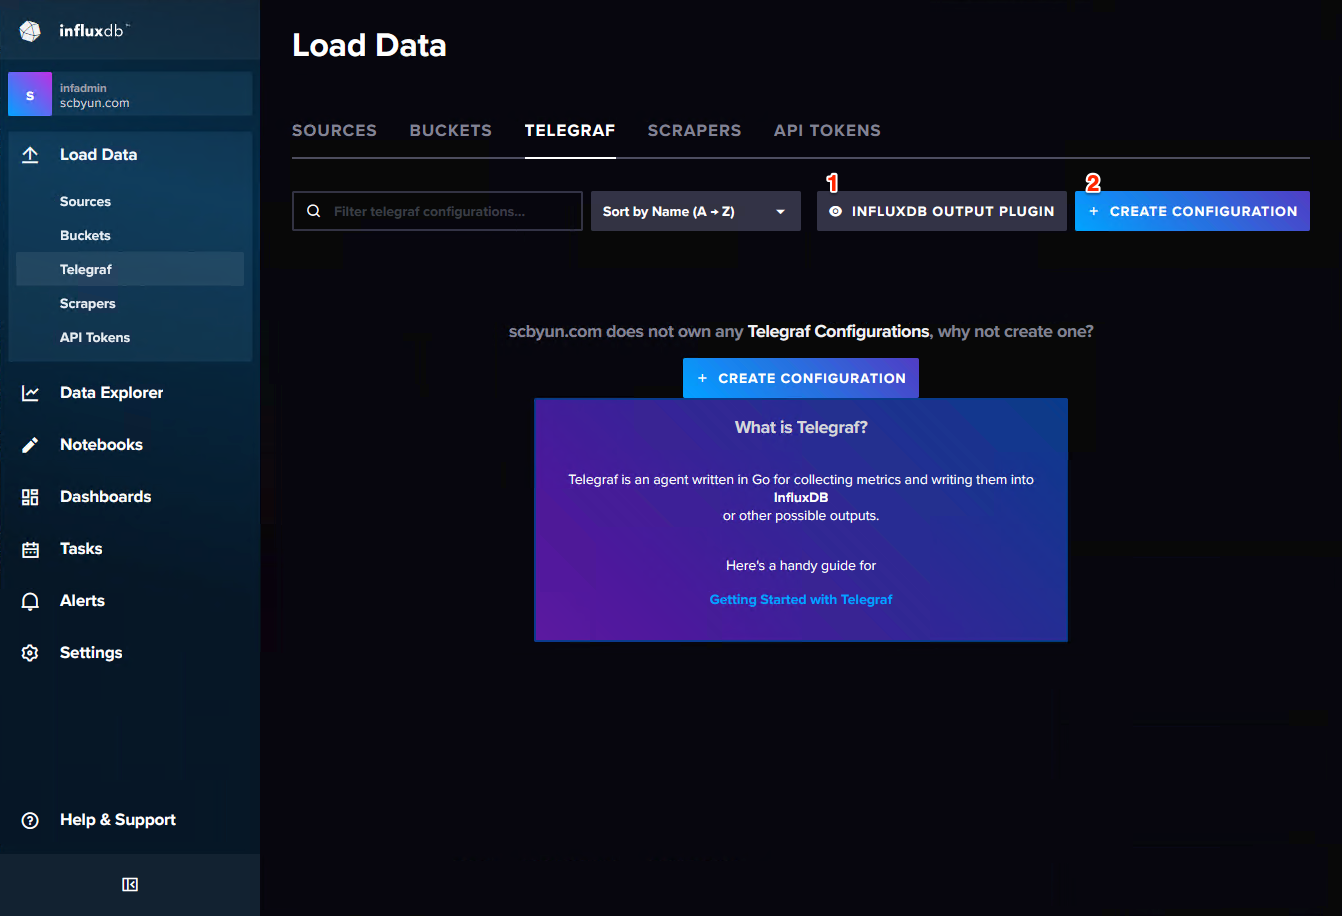The image size is (1342, 916).
Task: Click the Tasks calendar icon
Action: tap(30, 549)
